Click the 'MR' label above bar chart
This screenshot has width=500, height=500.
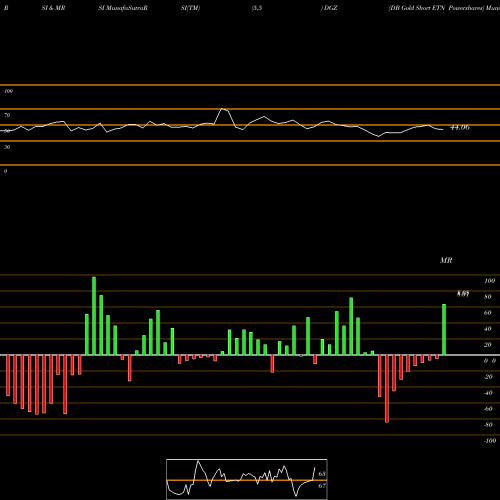point(446,260)
